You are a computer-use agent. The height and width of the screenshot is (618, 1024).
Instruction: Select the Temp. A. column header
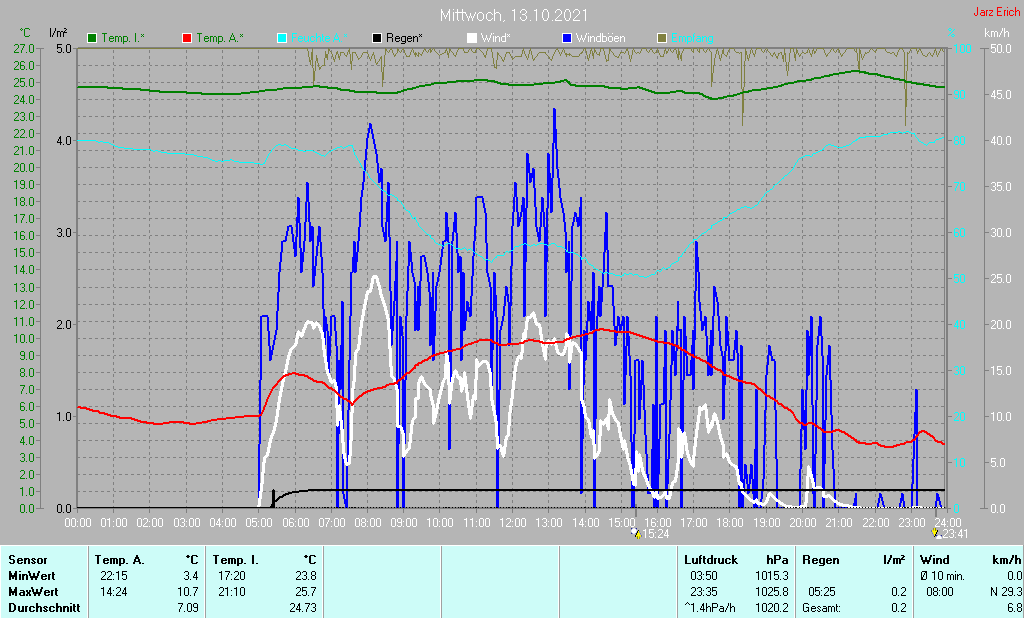[x=120, y=560]
